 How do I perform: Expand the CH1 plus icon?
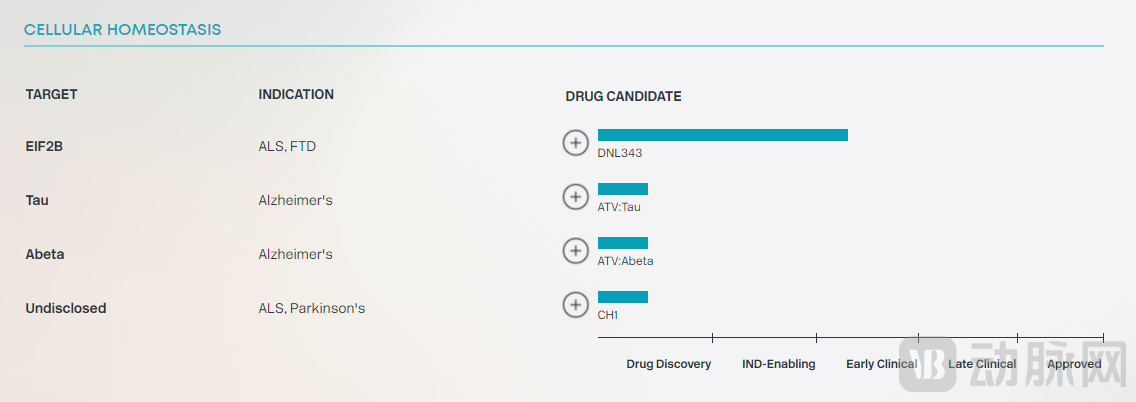[x=575, y=304]
